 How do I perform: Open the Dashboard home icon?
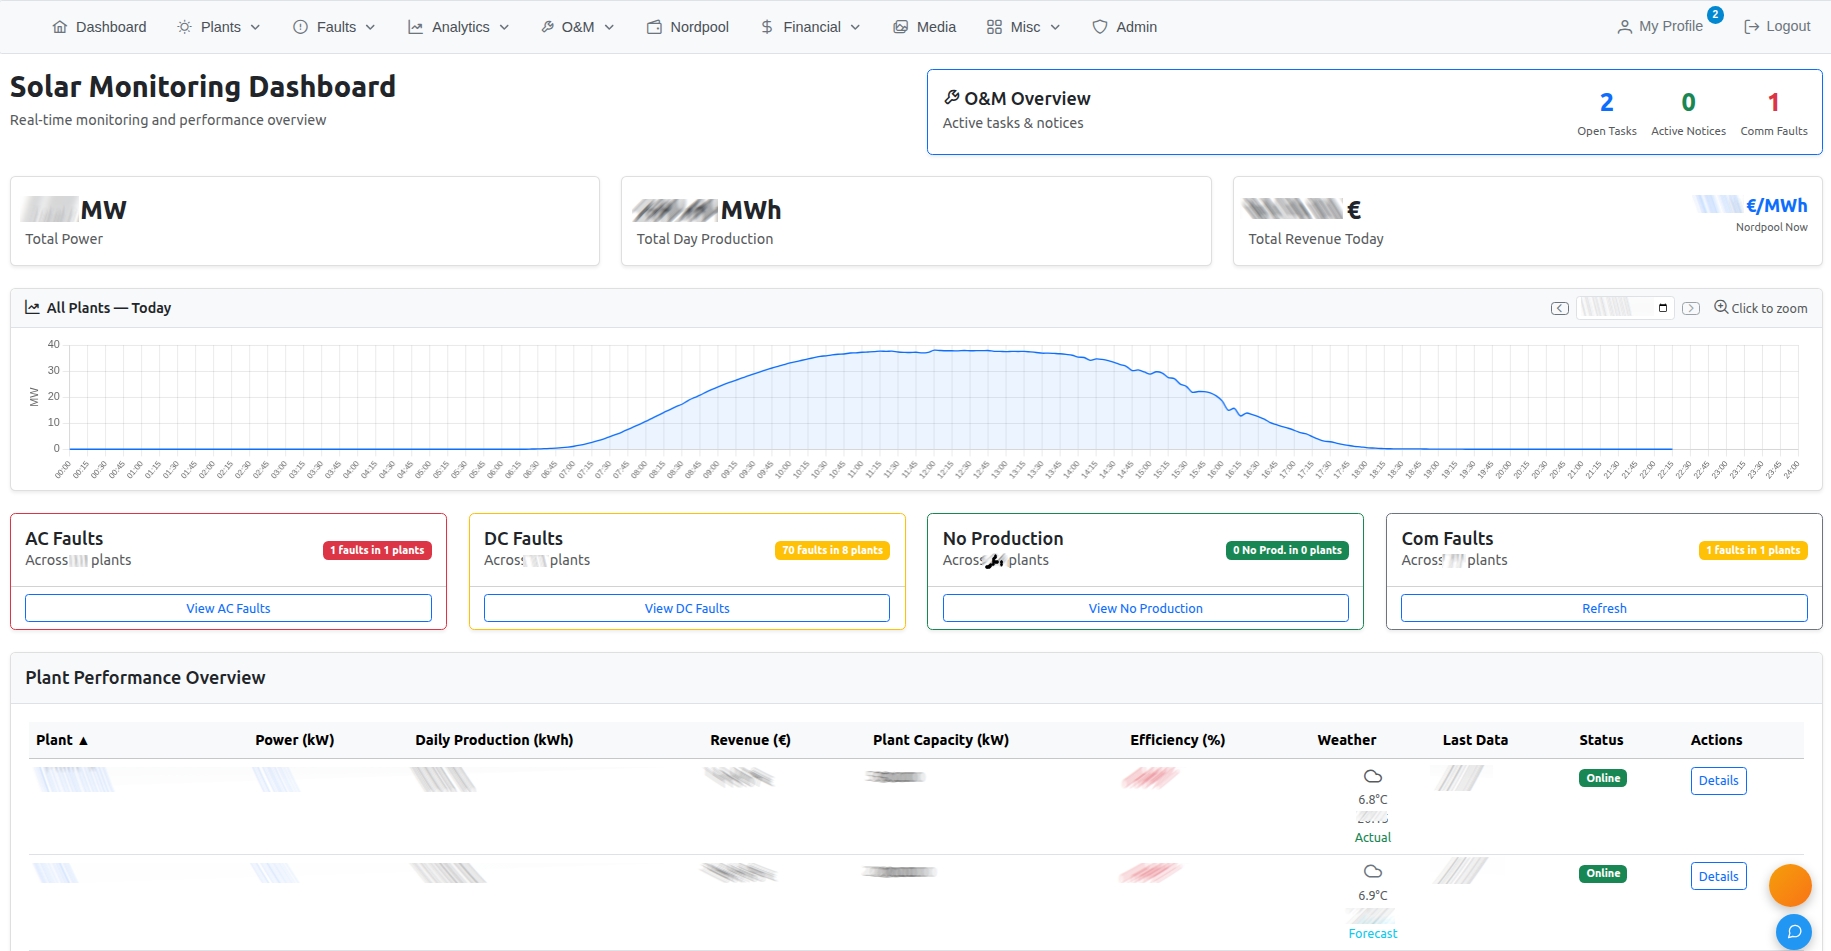pos(59,27)
